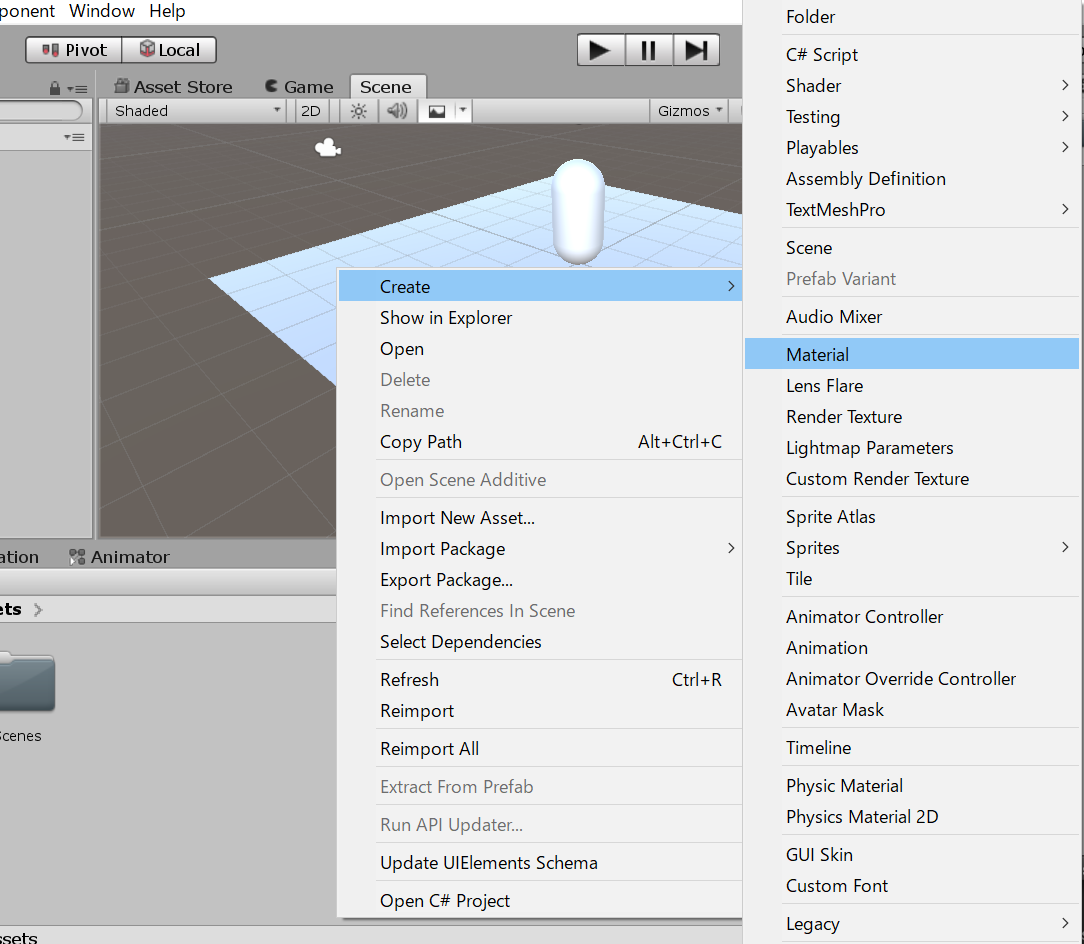Image resolution: width=1084 pixels, height=944 pixels.
Task: Choose Create in the context menu
Action: click(540, 286)
